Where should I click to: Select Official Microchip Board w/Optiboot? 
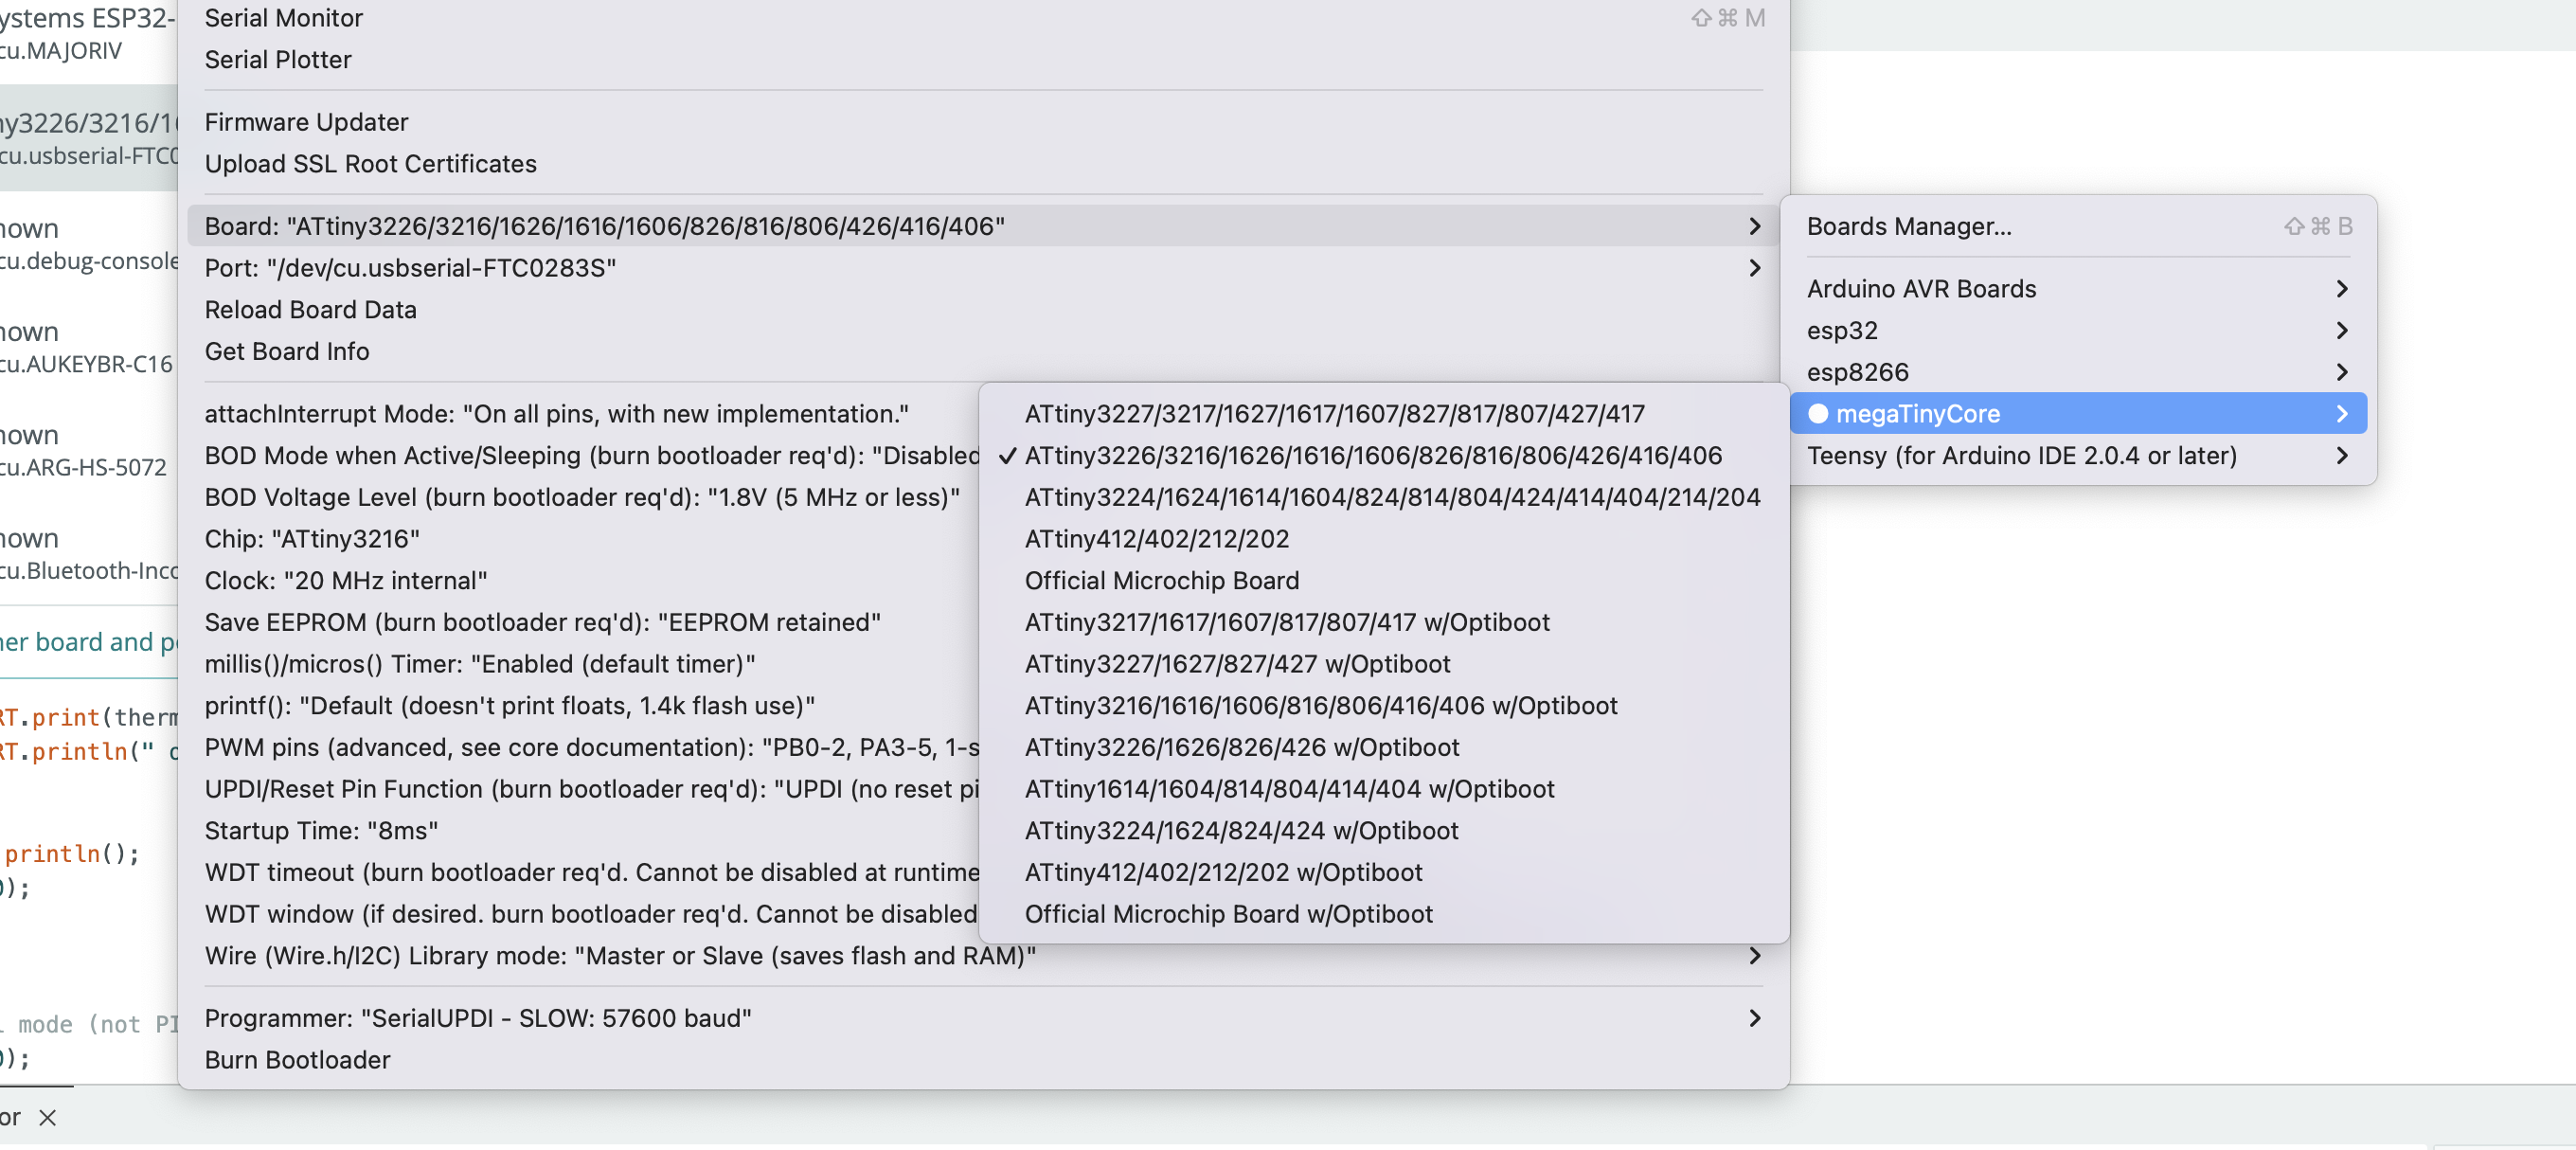[x=1384, y=914]
